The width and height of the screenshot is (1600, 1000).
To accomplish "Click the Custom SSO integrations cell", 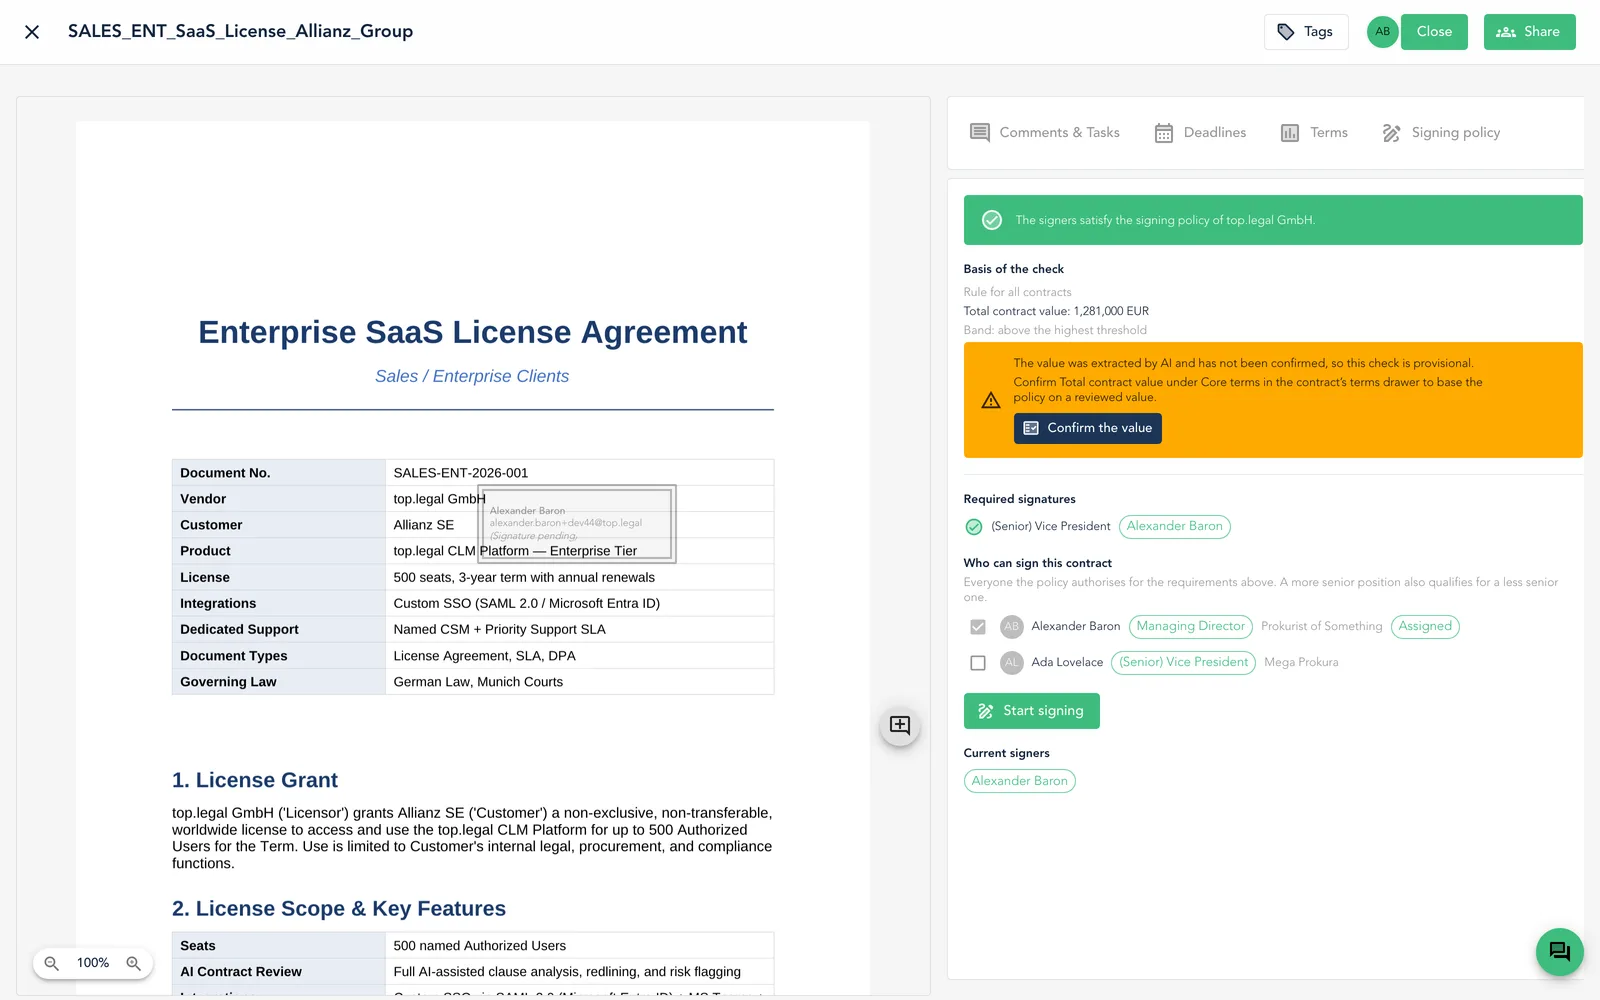I will coord(580,604).
